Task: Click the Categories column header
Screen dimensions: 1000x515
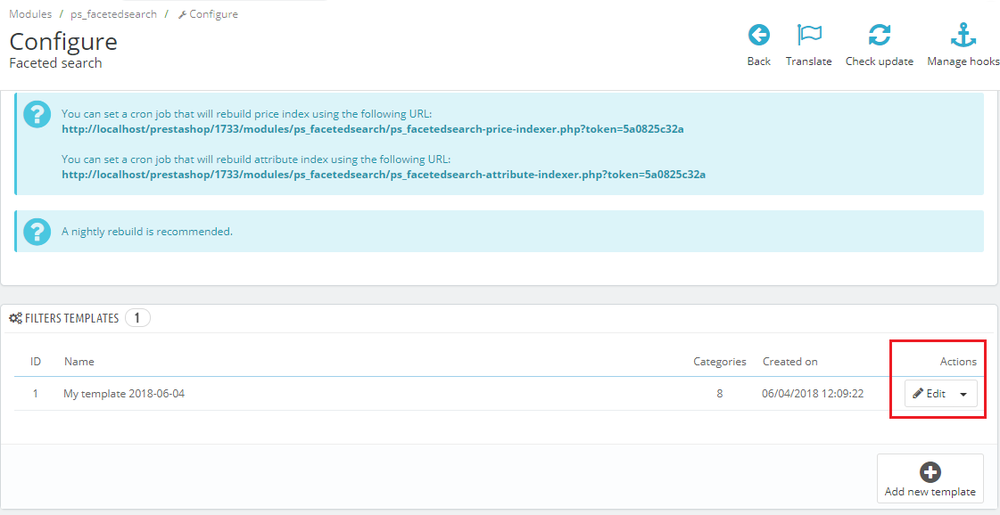Action: (x=719, y=361)
